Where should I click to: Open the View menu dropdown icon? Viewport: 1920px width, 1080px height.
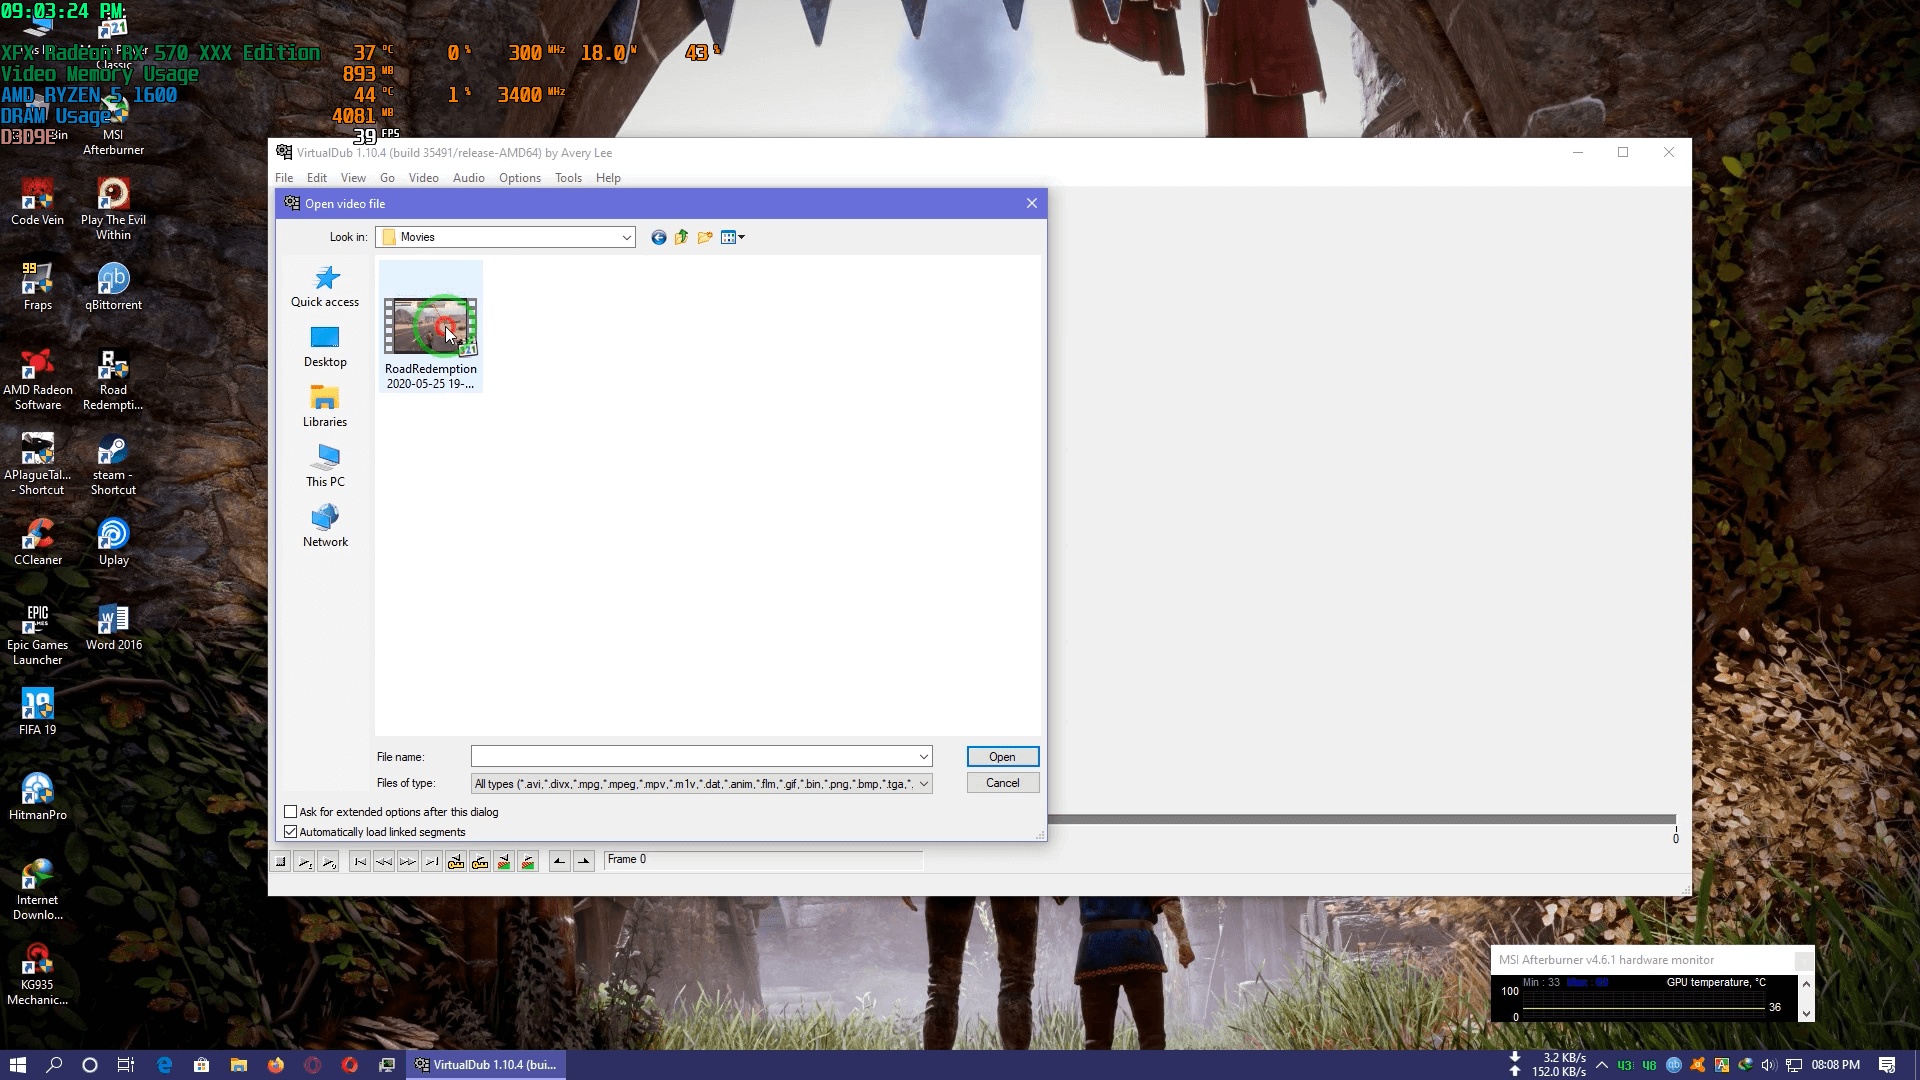point(733,237)
